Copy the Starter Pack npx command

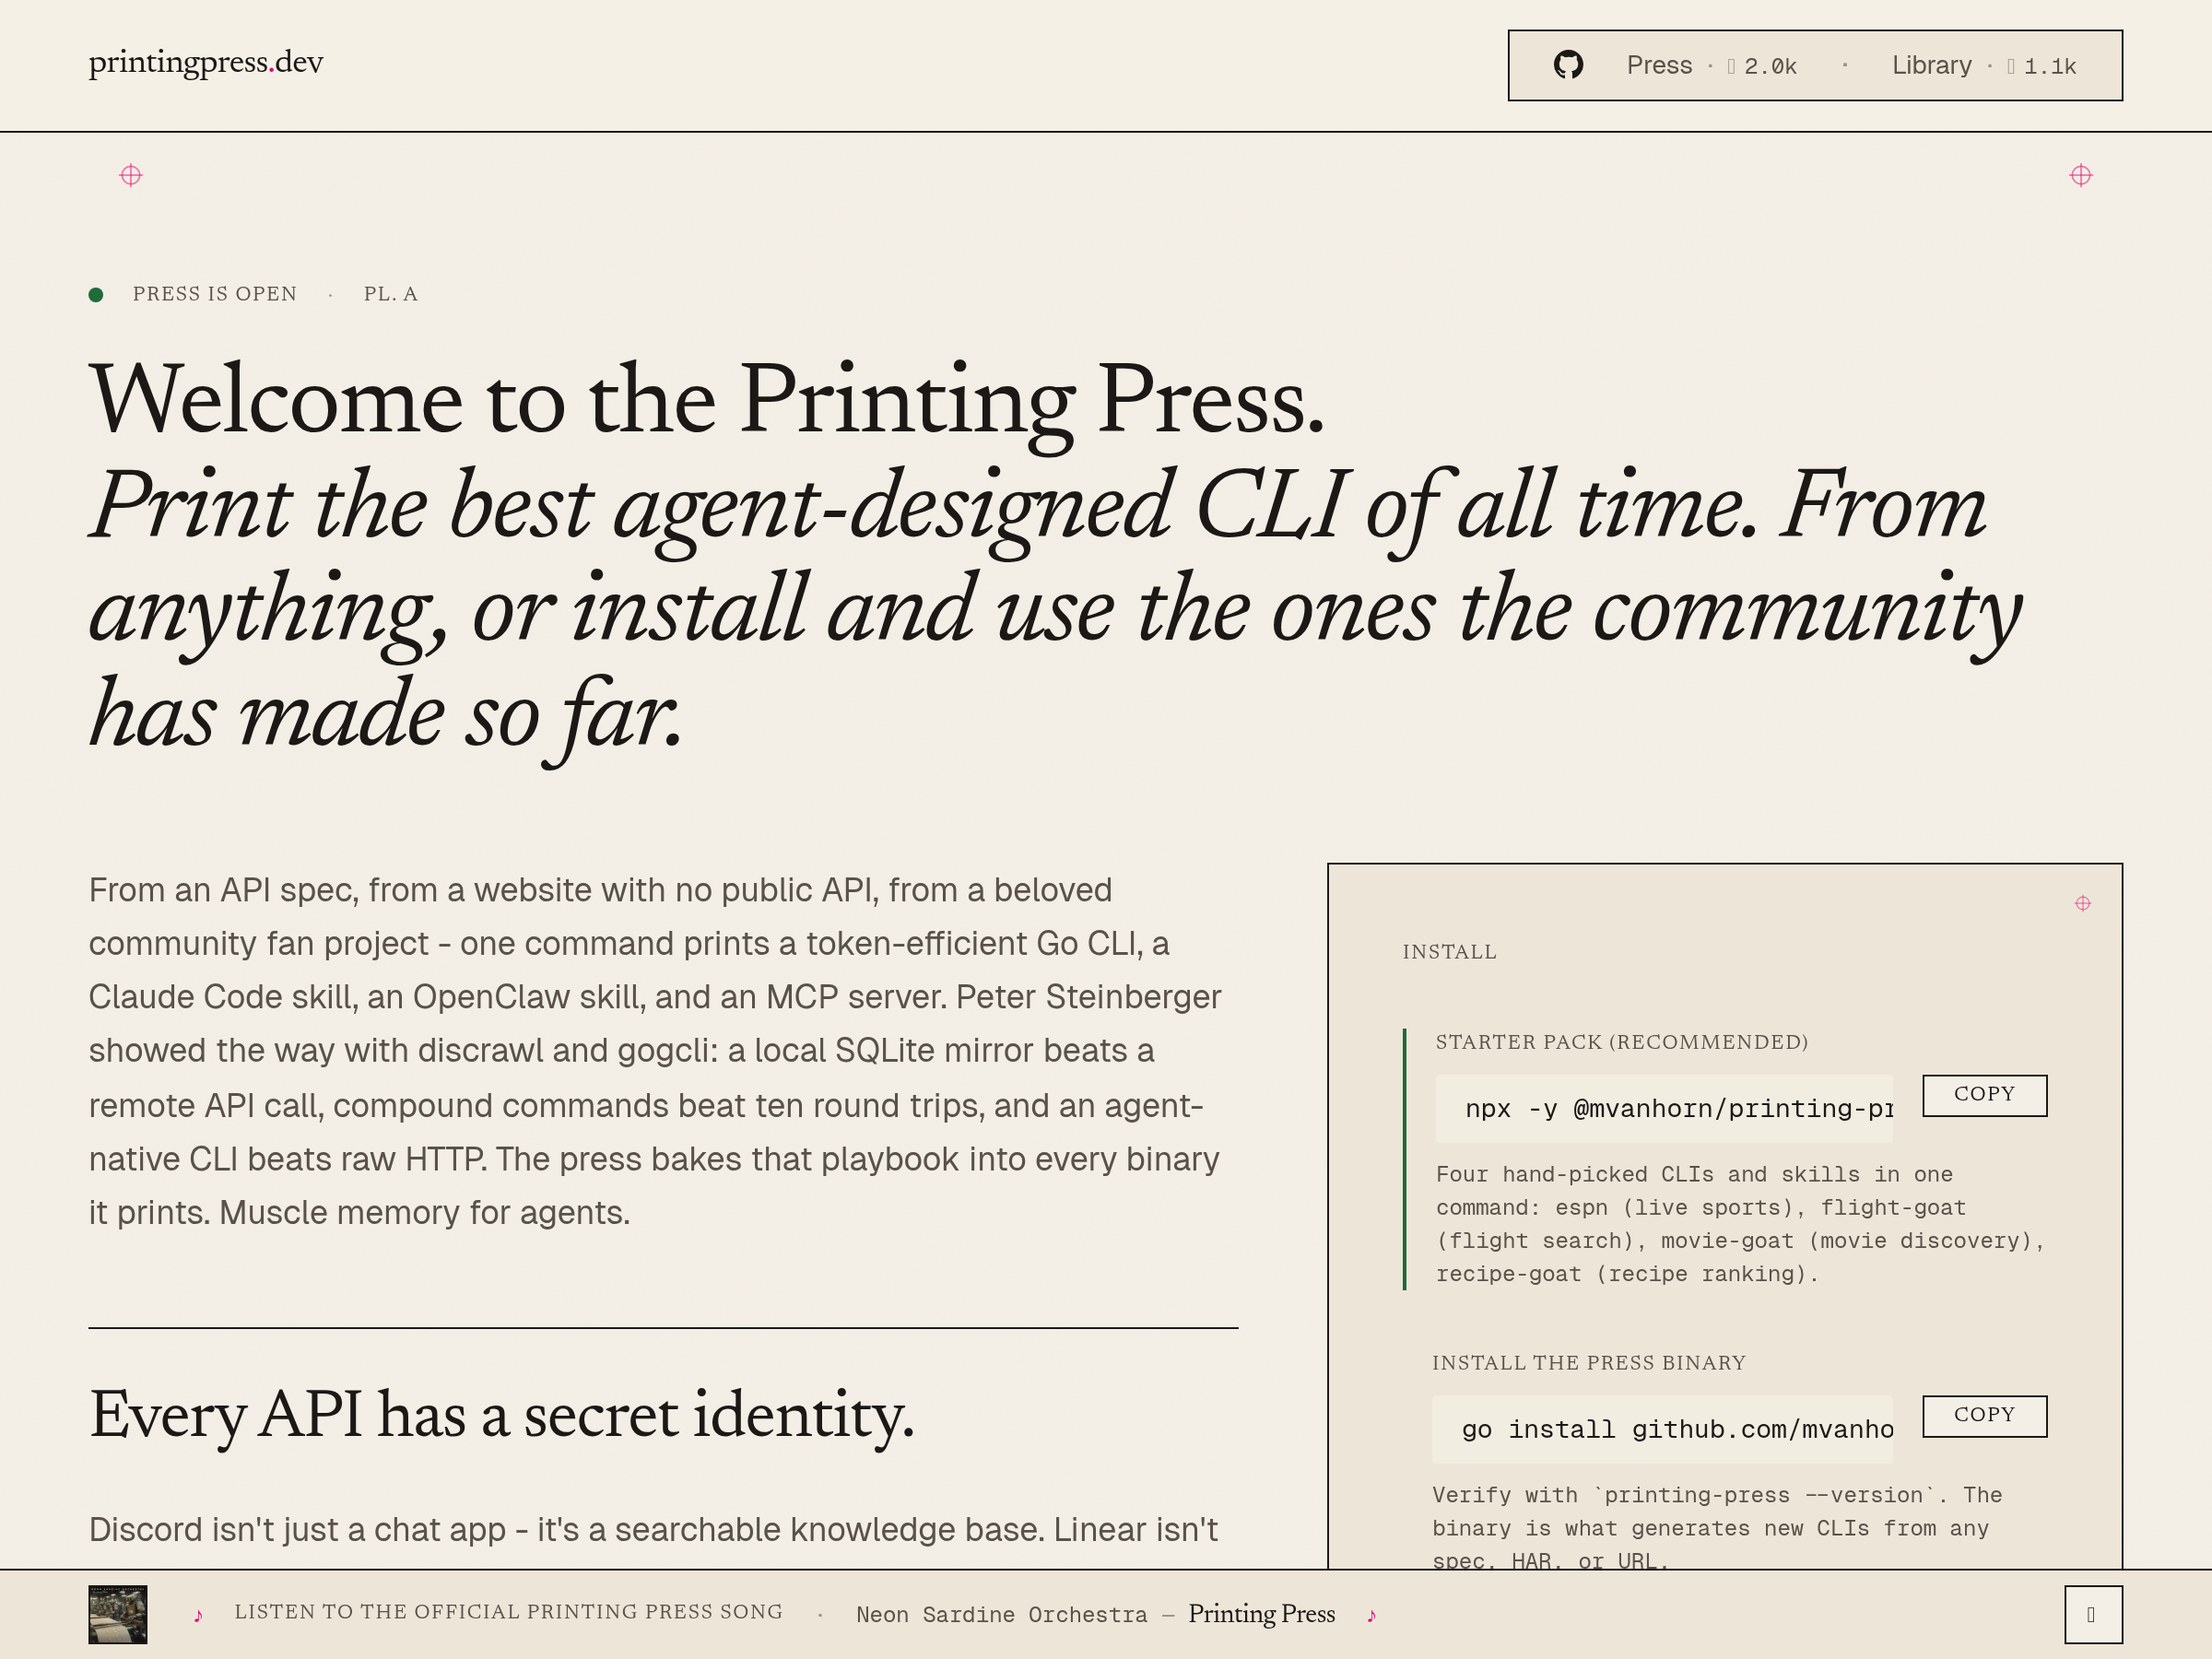[1984, 1095]
